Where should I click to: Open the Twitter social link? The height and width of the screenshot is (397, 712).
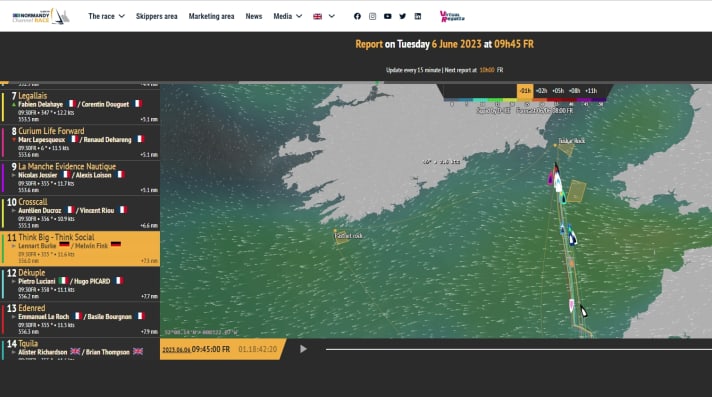point(402,16)
